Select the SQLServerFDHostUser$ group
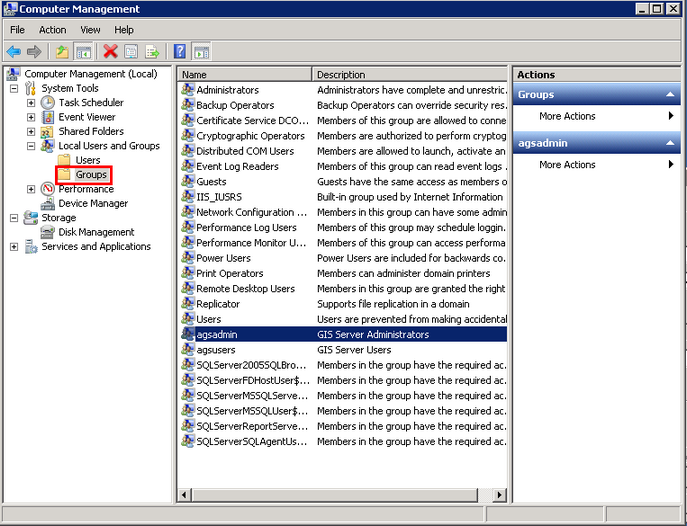 point(253,380)
